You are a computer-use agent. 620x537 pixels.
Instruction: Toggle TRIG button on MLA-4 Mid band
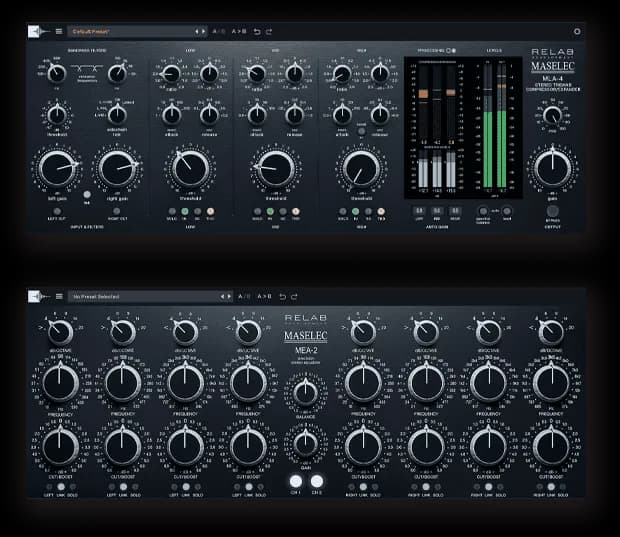coord(295,212)
